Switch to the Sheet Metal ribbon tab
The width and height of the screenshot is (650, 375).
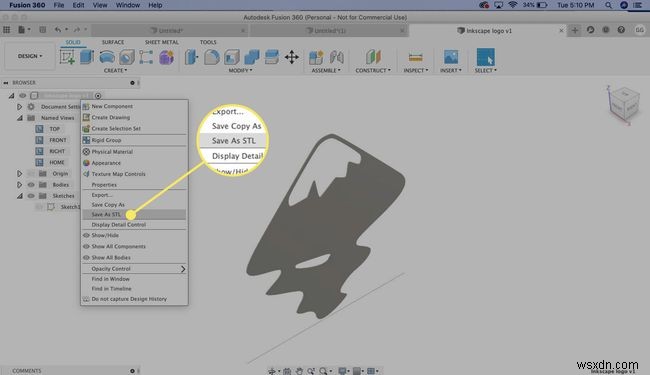point(162,42)
